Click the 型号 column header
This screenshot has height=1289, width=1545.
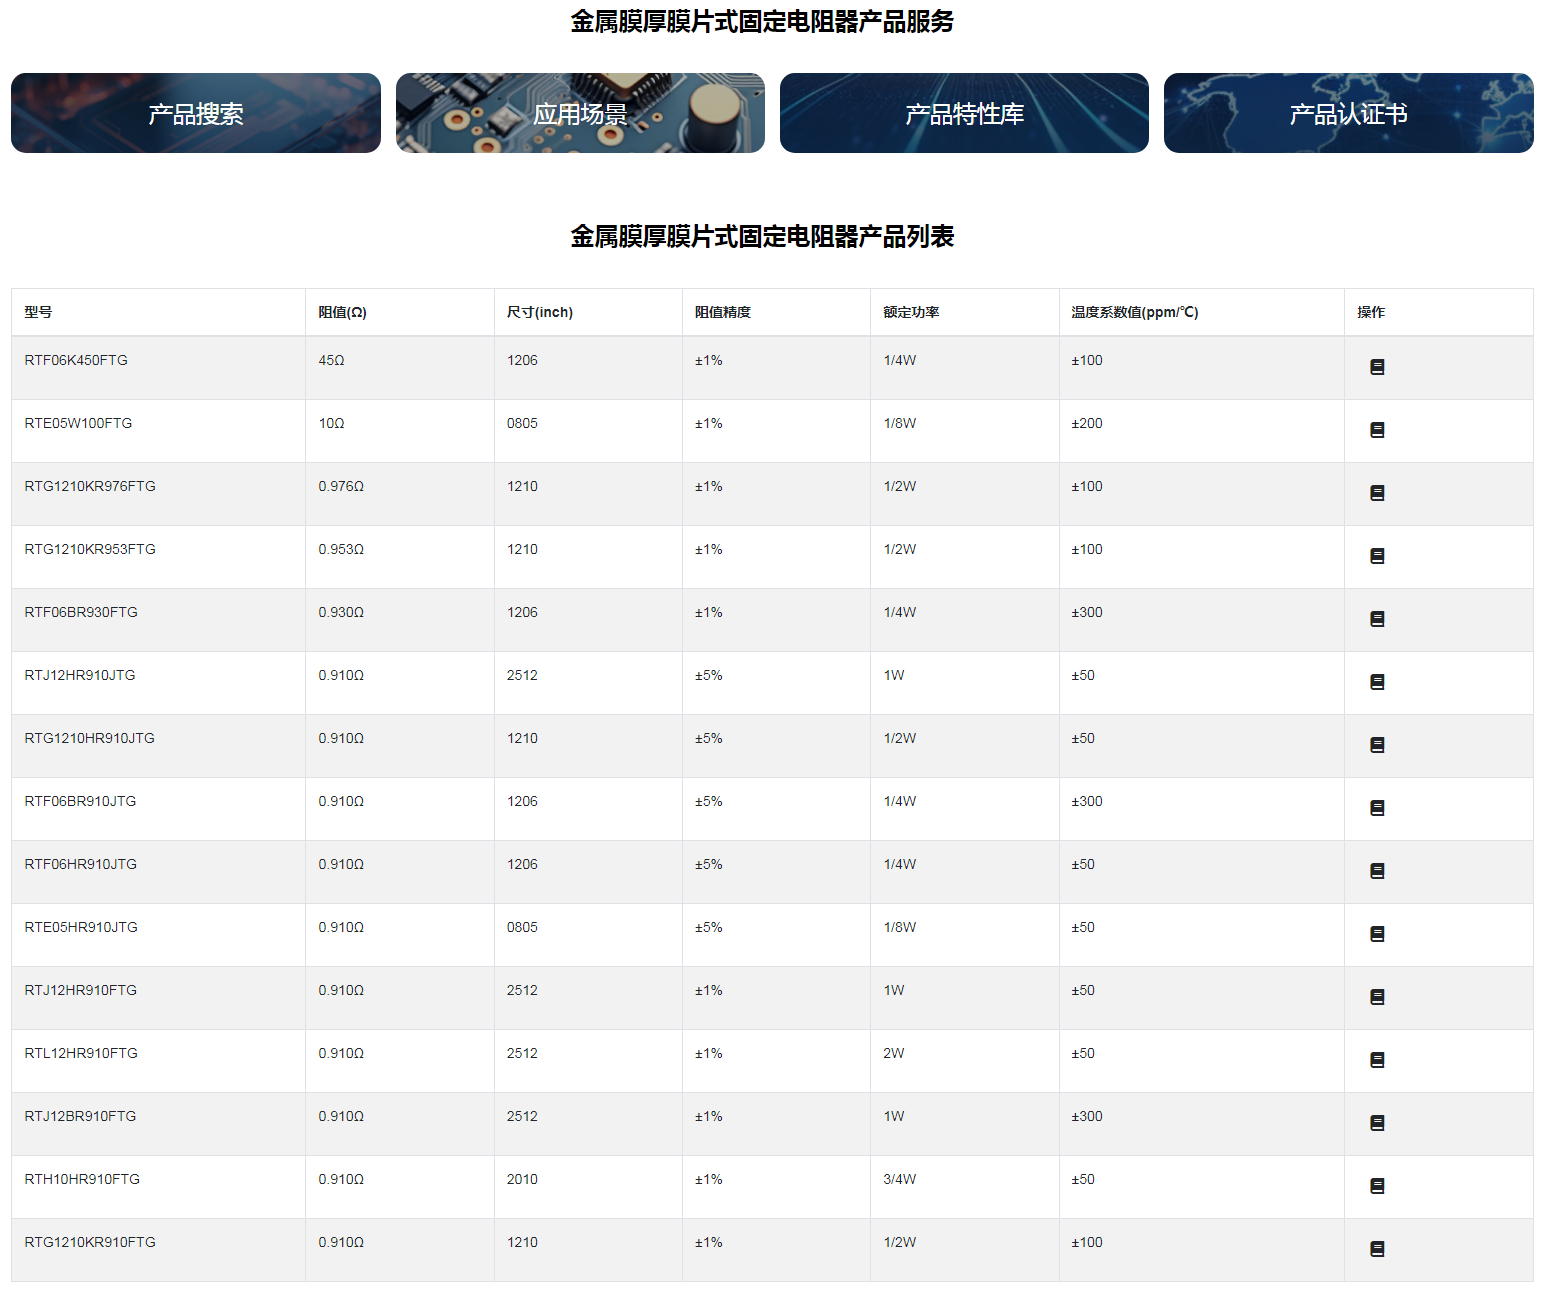click(38, 312)
